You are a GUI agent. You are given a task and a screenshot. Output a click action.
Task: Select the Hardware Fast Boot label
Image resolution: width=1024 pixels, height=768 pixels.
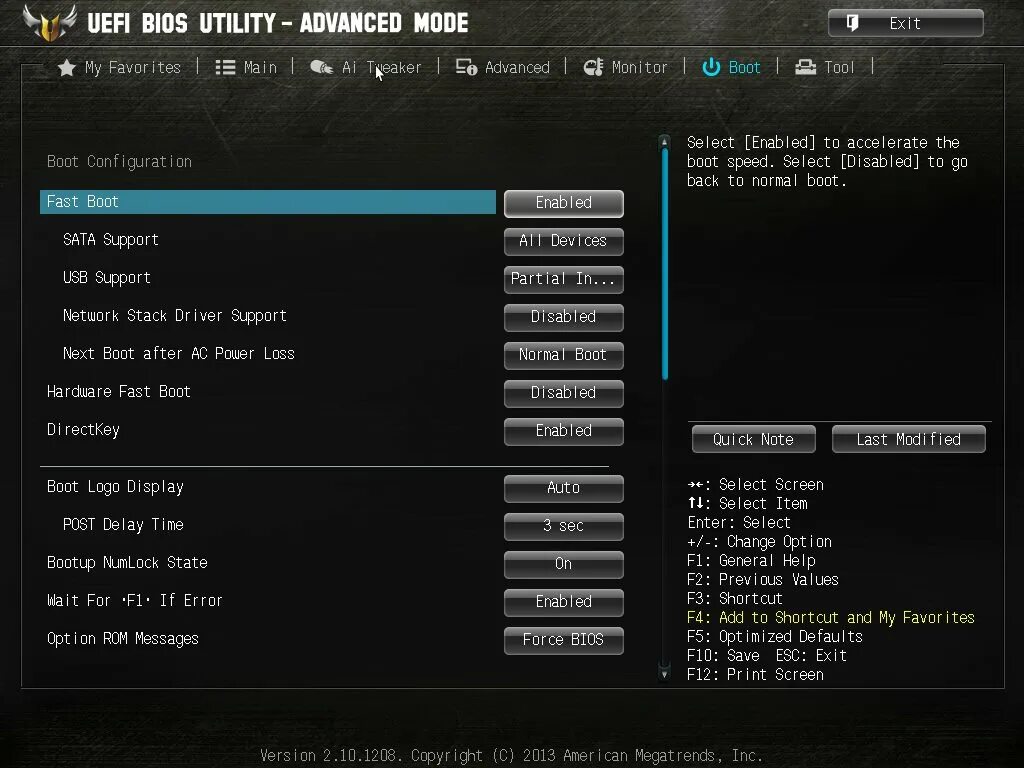pyautogui.click(x=119, y=391)
